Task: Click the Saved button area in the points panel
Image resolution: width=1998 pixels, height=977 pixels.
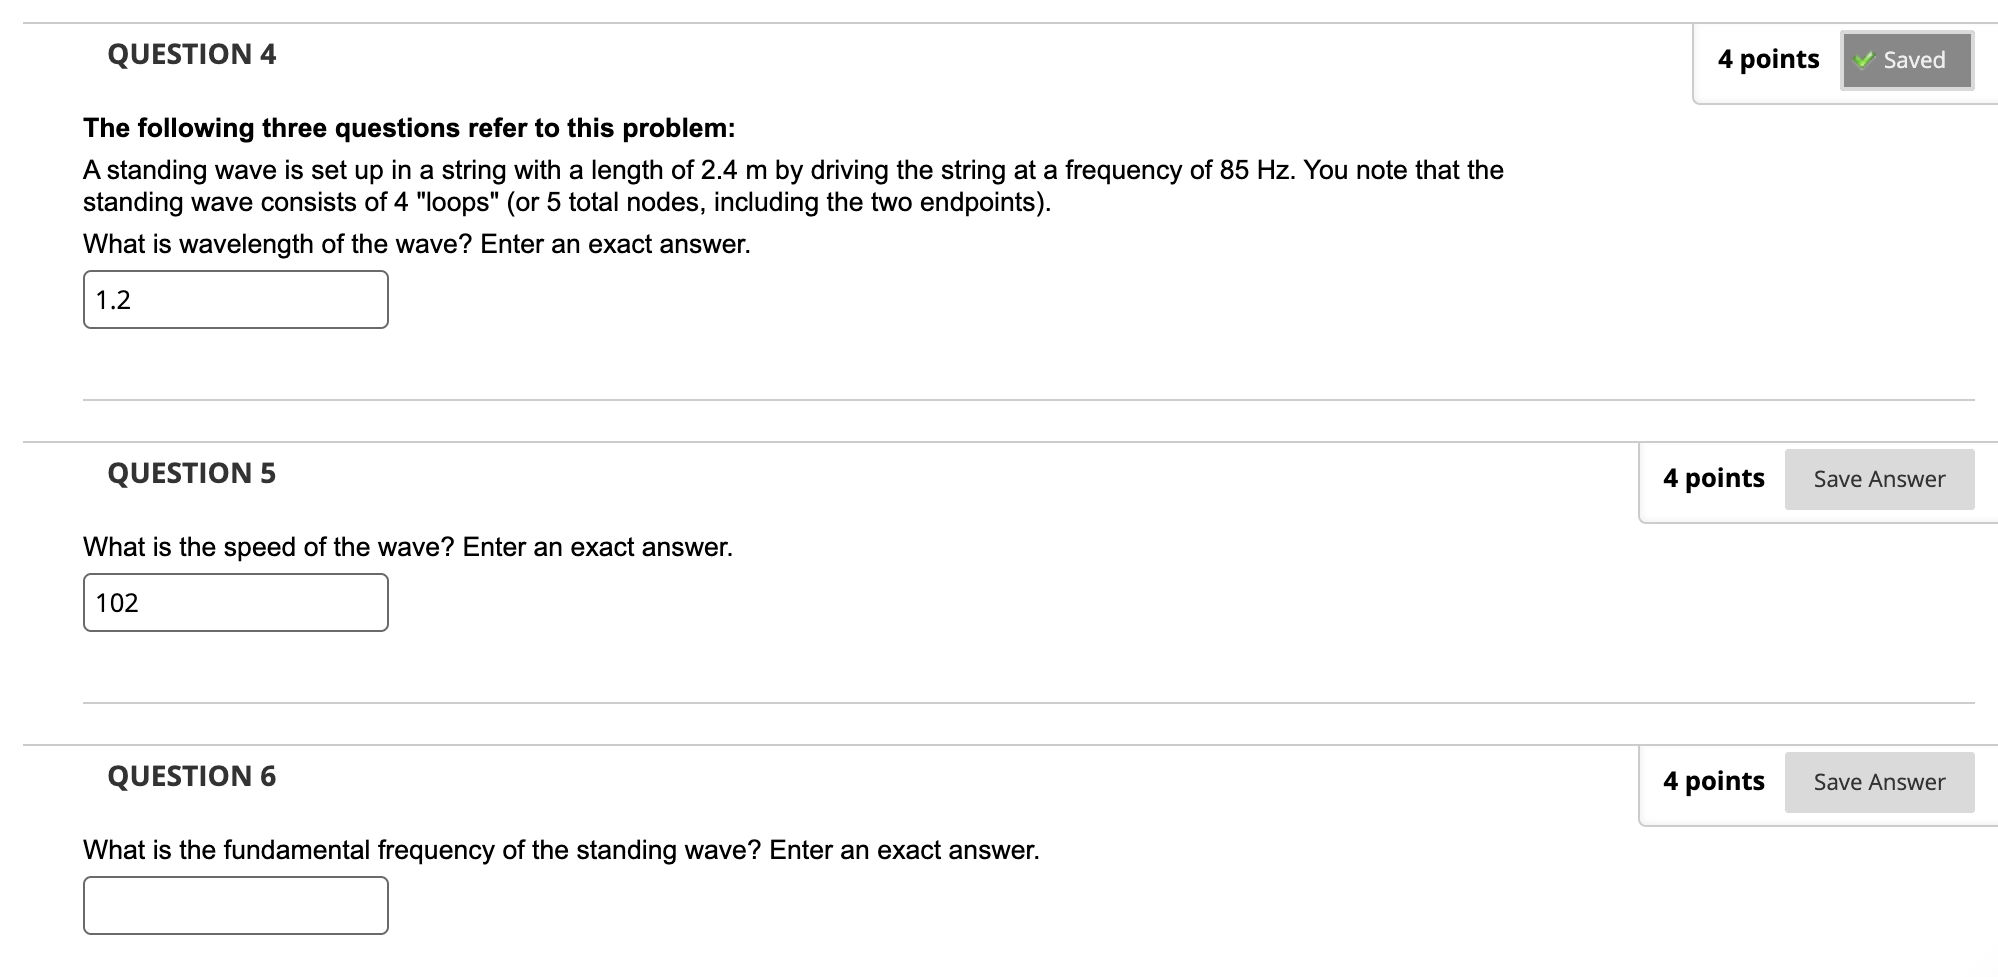Action: (x=1906, y=59)
